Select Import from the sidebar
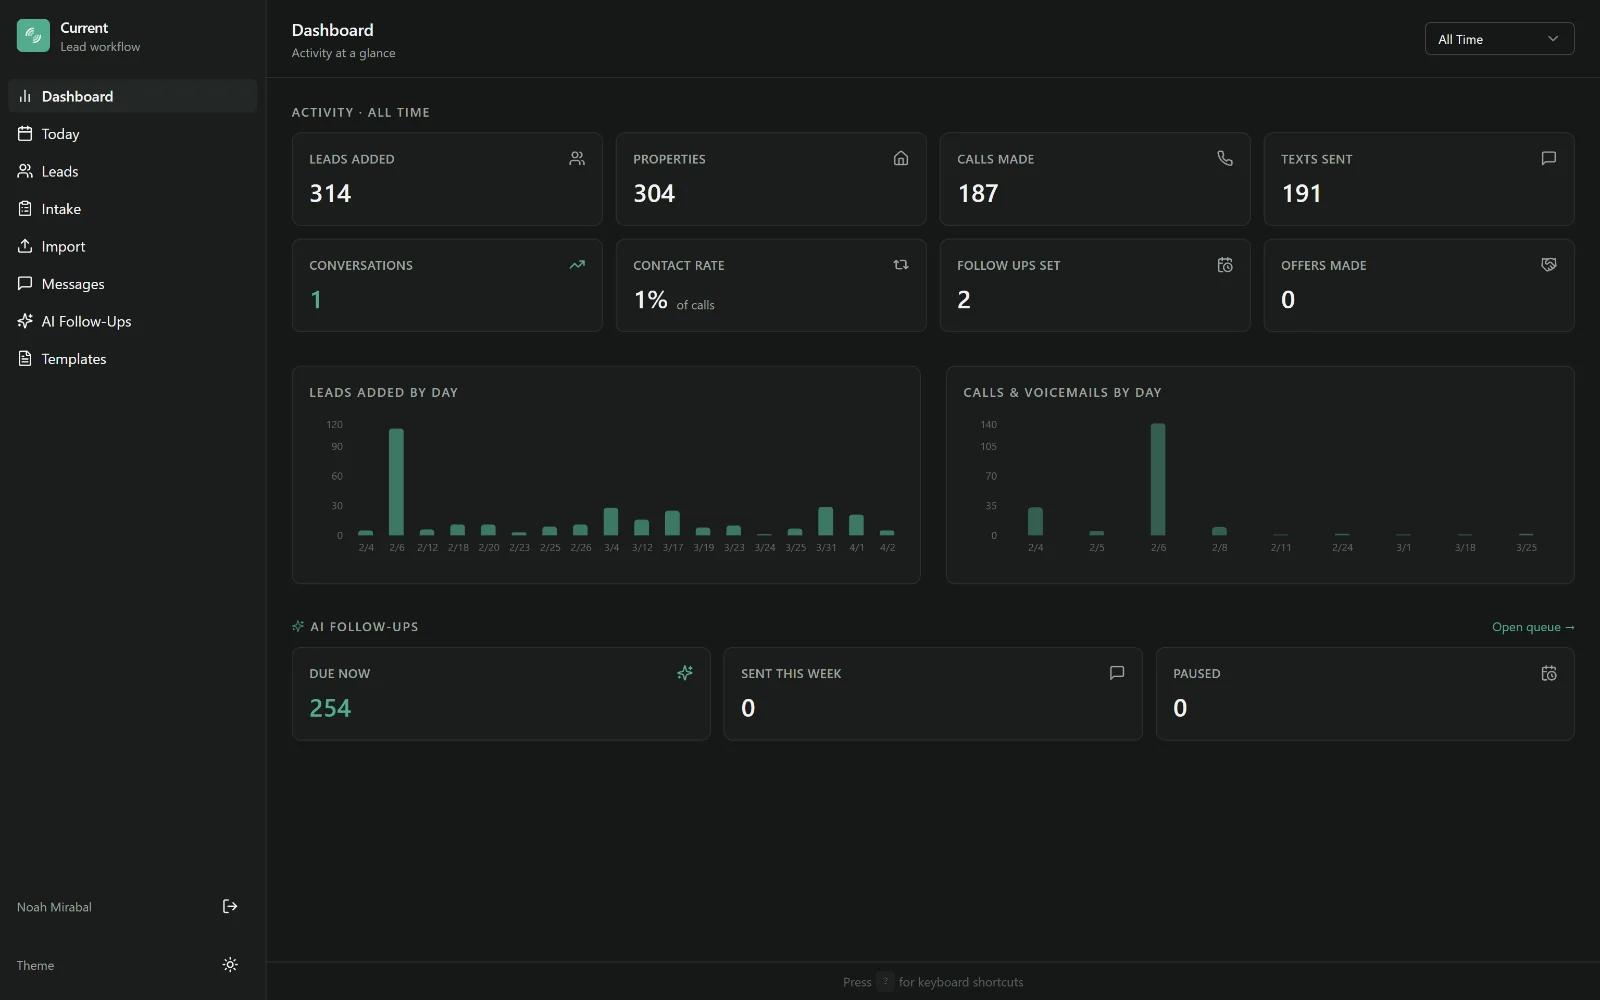The width and height of the screenshot is (1600, 1000). 132,246
